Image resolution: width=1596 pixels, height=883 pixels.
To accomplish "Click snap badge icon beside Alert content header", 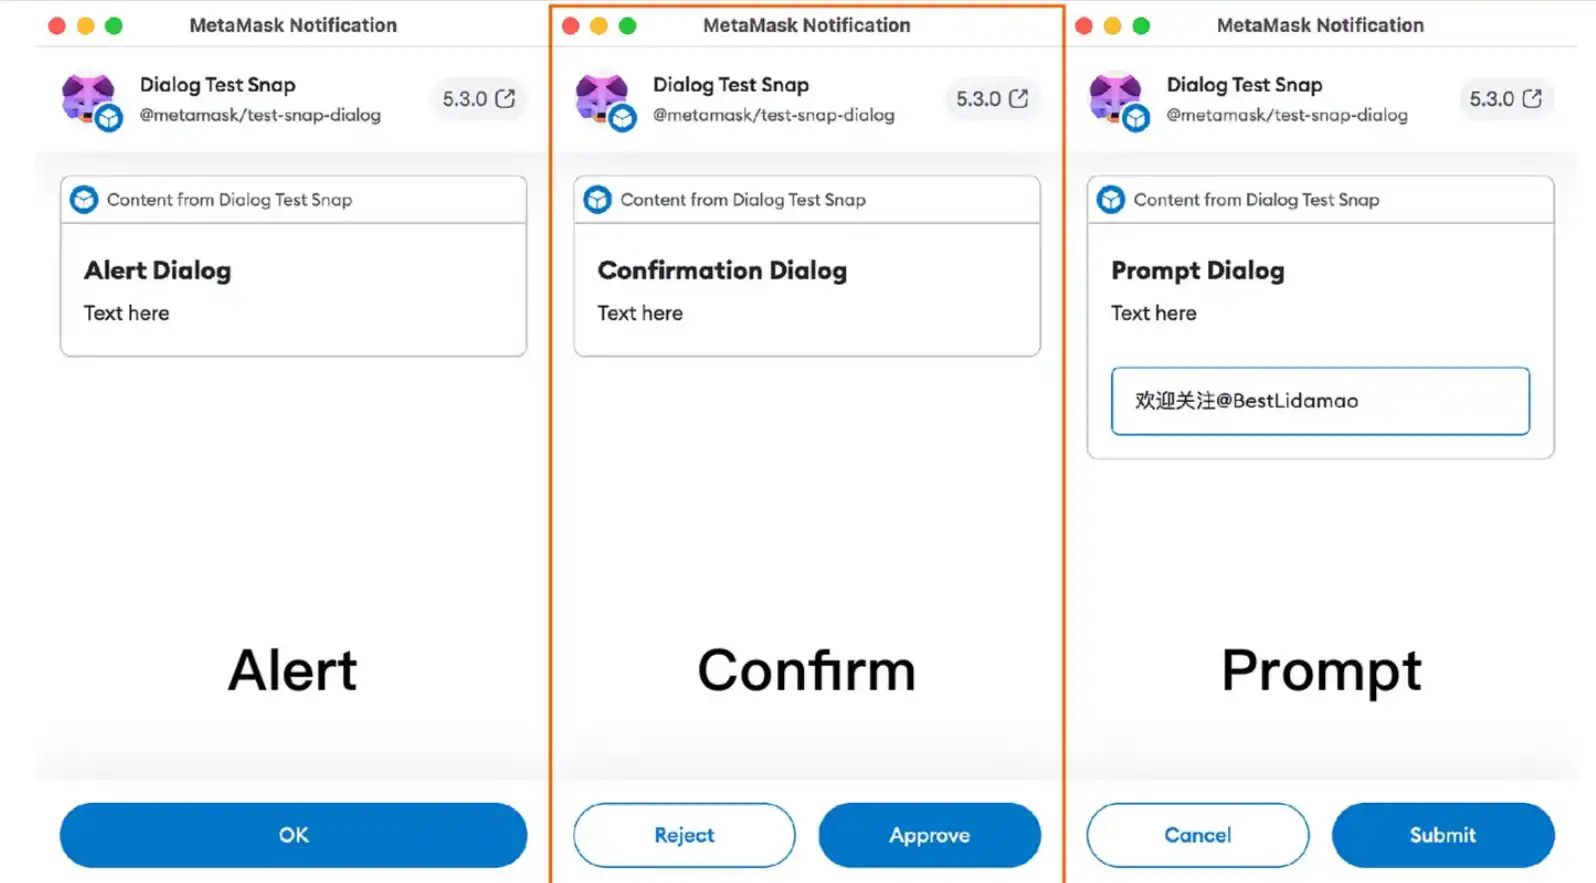I will click(84, 200).
